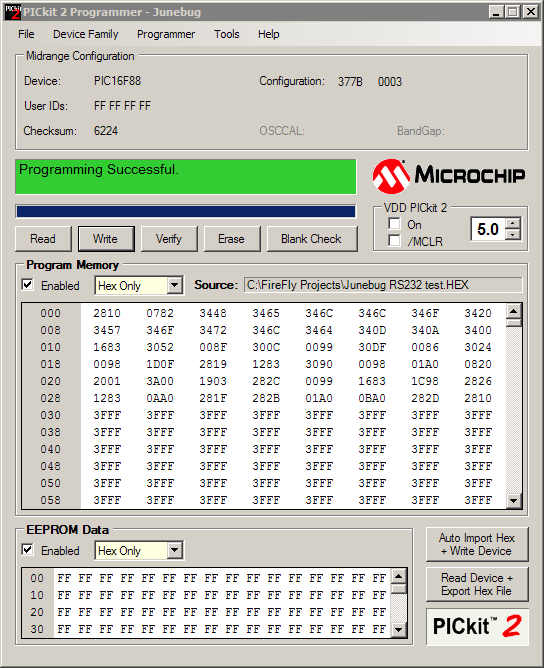This screenshot has width=544, height=668.
Task: Click User IDs value FF FF FF FF
Action: click(122, 106)
